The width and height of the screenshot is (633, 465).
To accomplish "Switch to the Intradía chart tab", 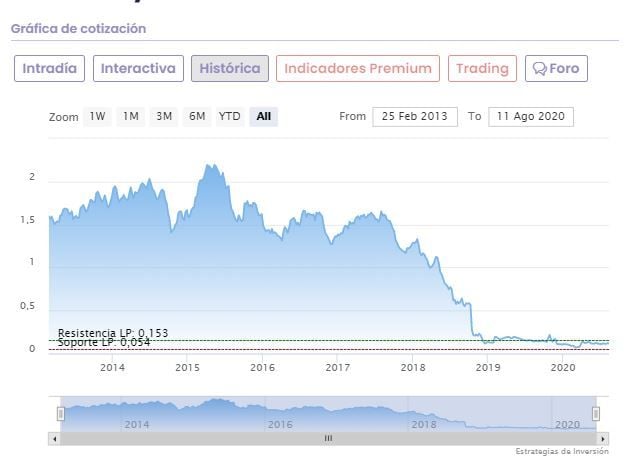I will [x=49, y=69].
